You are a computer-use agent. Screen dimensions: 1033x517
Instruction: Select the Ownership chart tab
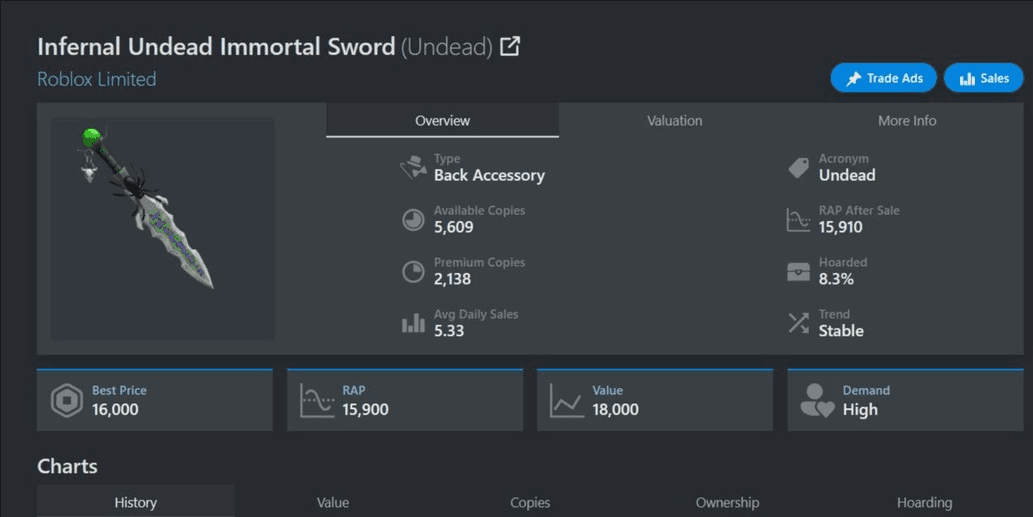[x=727, y=502]
